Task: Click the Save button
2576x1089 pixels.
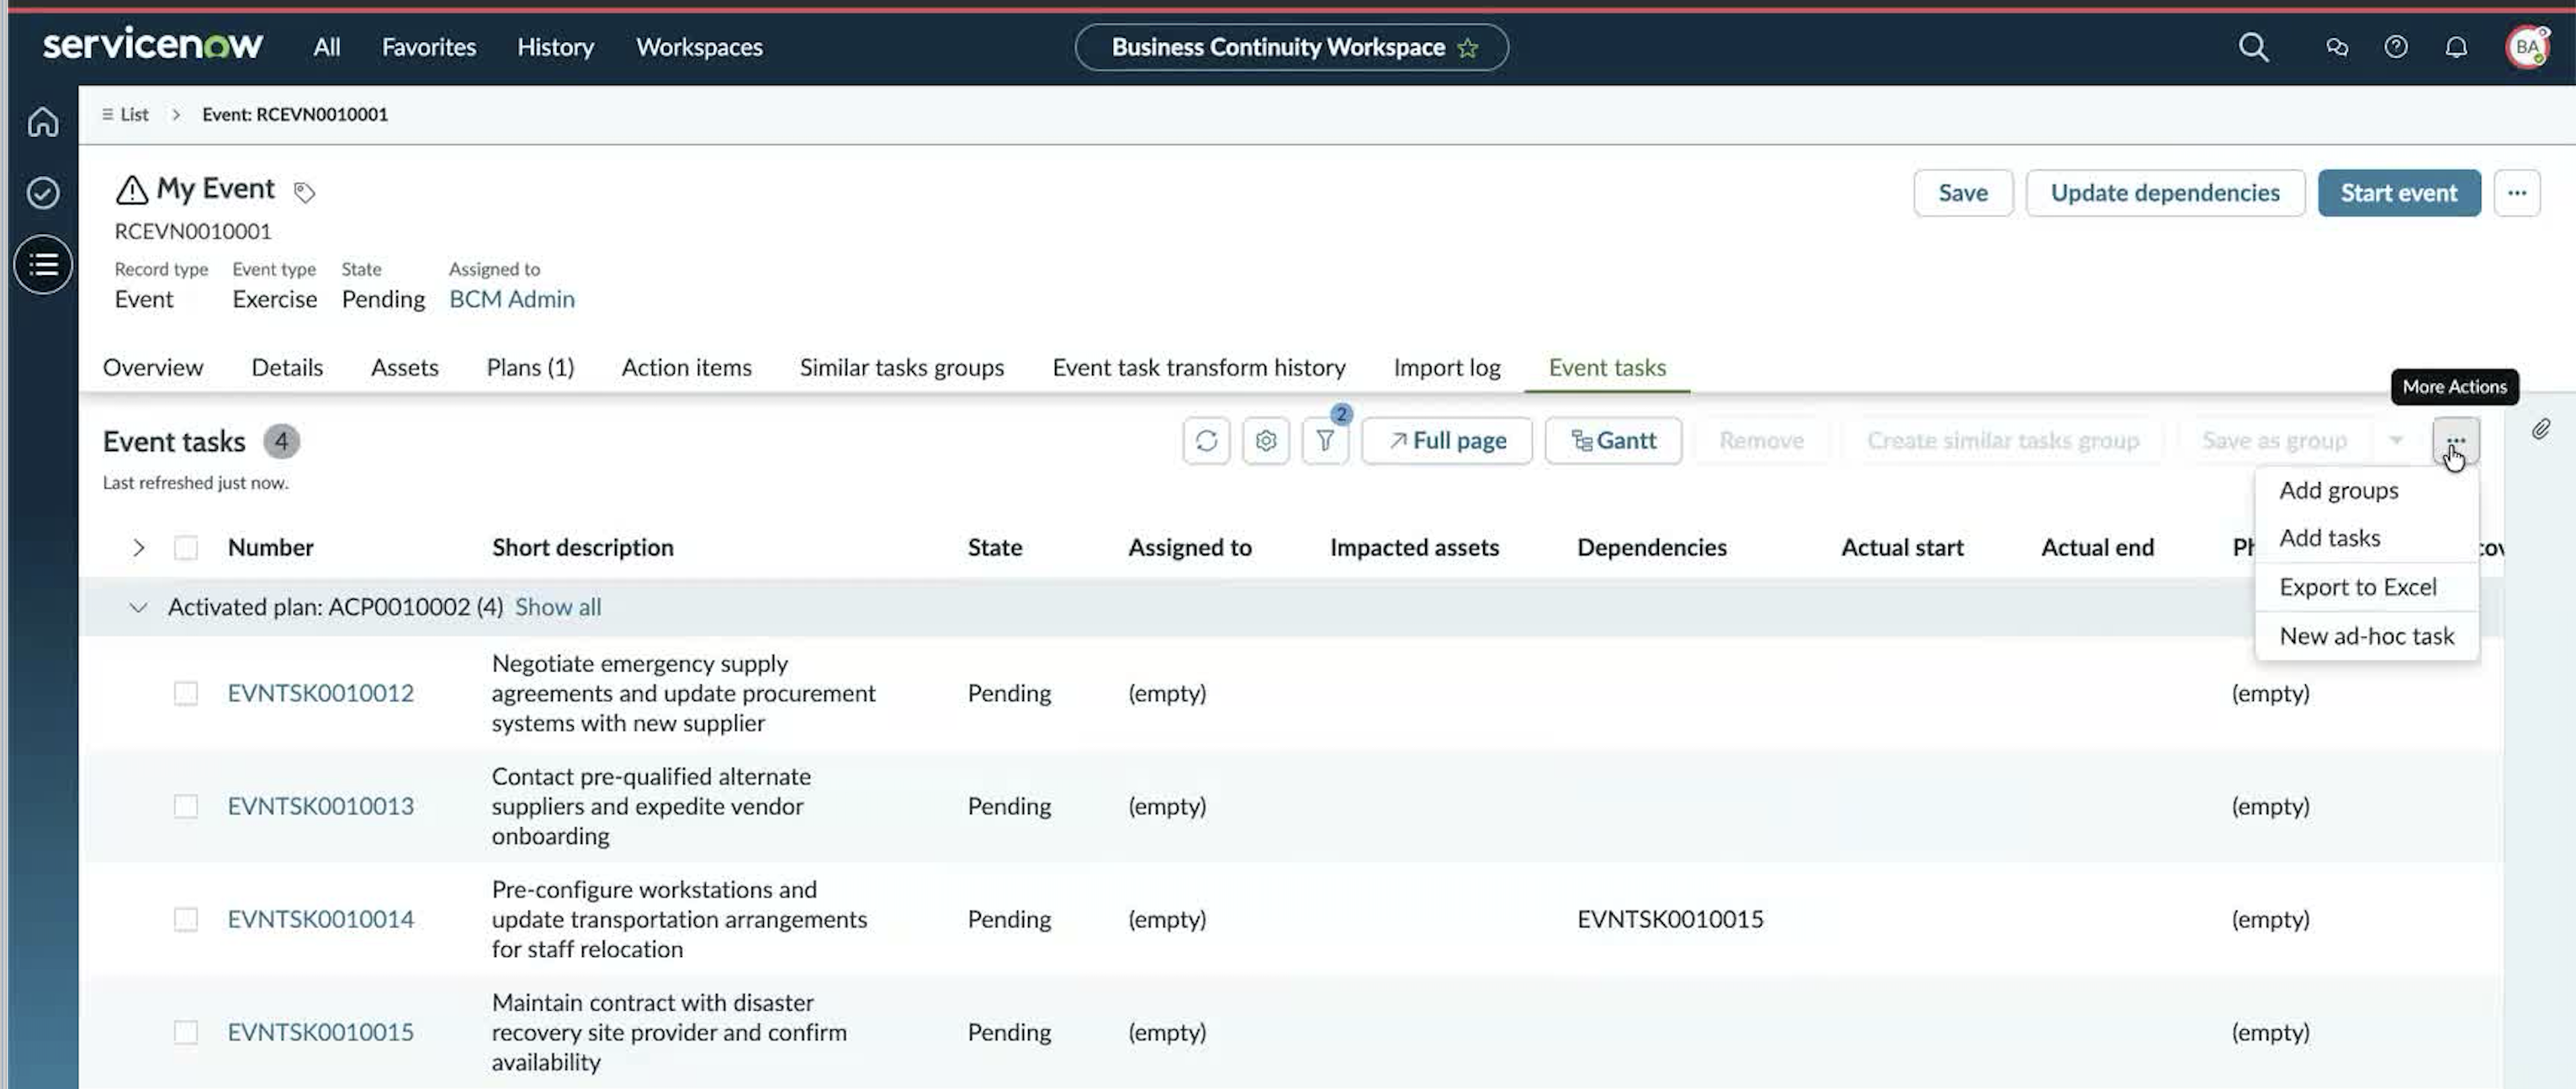Action: 1962,193
